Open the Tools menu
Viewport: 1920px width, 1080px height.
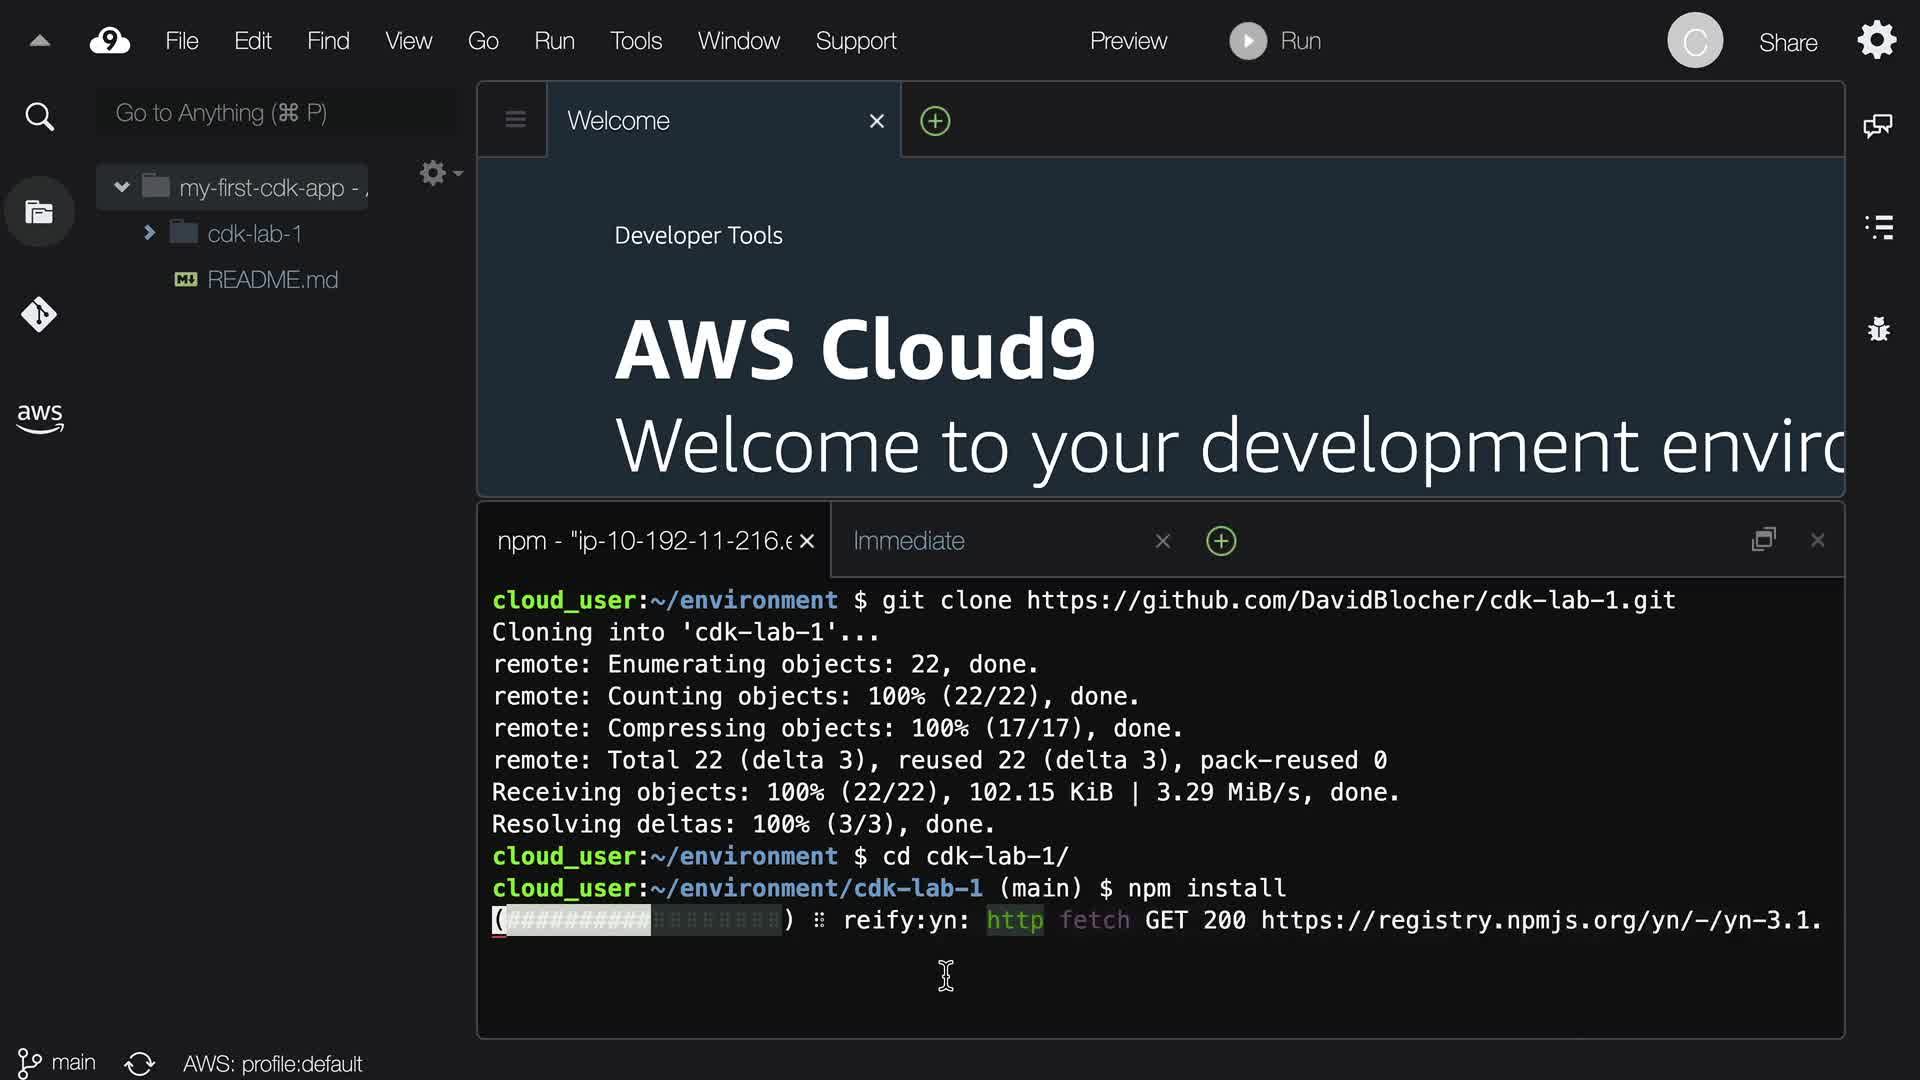point(636,41)
